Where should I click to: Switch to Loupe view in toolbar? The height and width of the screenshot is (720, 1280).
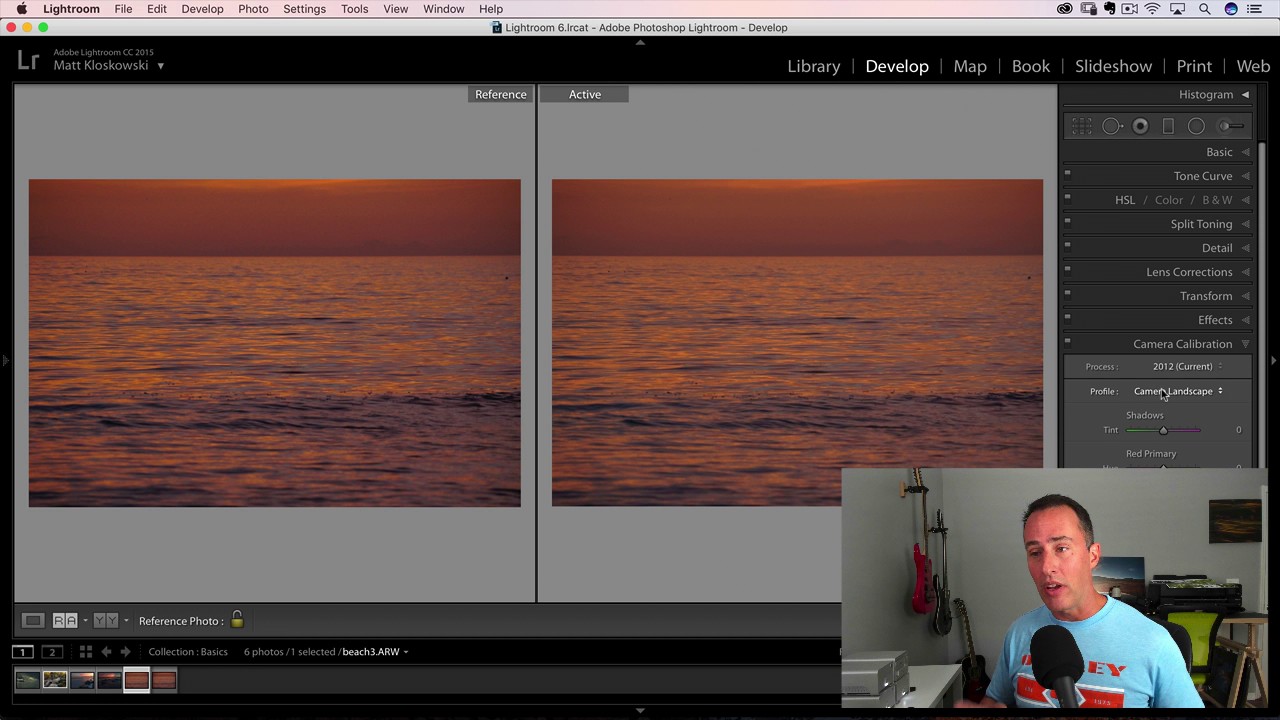[33, 621]
